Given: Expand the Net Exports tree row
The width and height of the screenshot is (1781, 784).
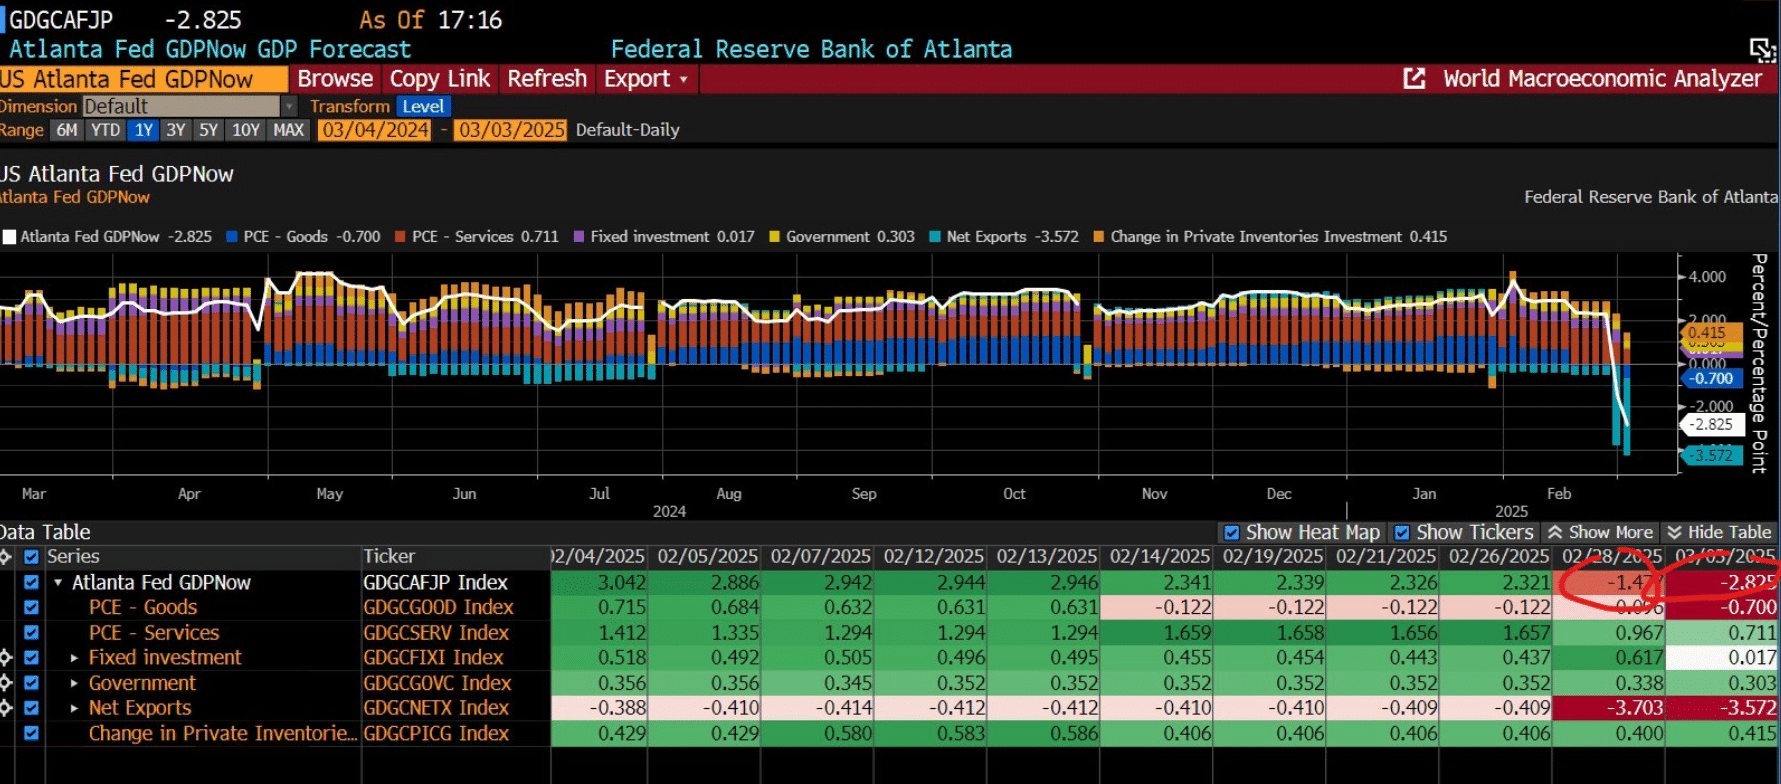Looking at the screenshot, I should [74, 708].
